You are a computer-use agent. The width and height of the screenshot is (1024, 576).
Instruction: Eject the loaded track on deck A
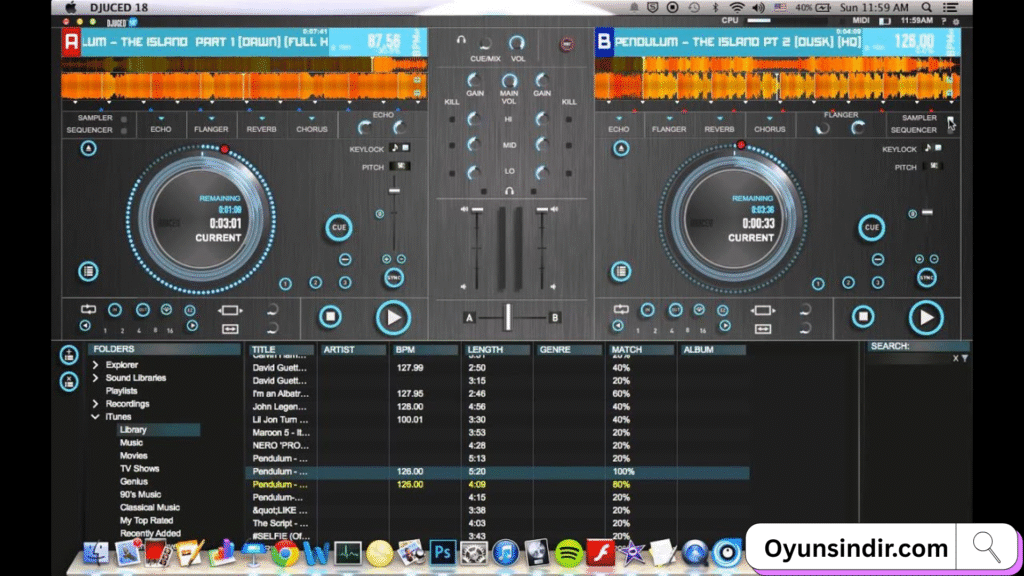[x=87, y=147]
